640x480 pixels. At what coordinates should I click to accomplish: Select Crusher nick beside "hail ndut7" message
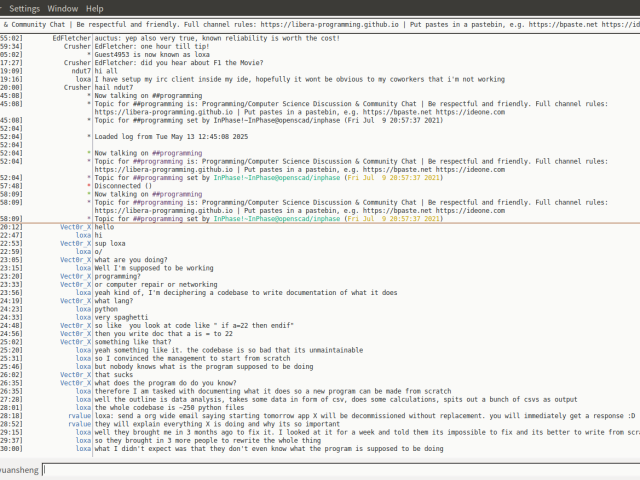76,87
